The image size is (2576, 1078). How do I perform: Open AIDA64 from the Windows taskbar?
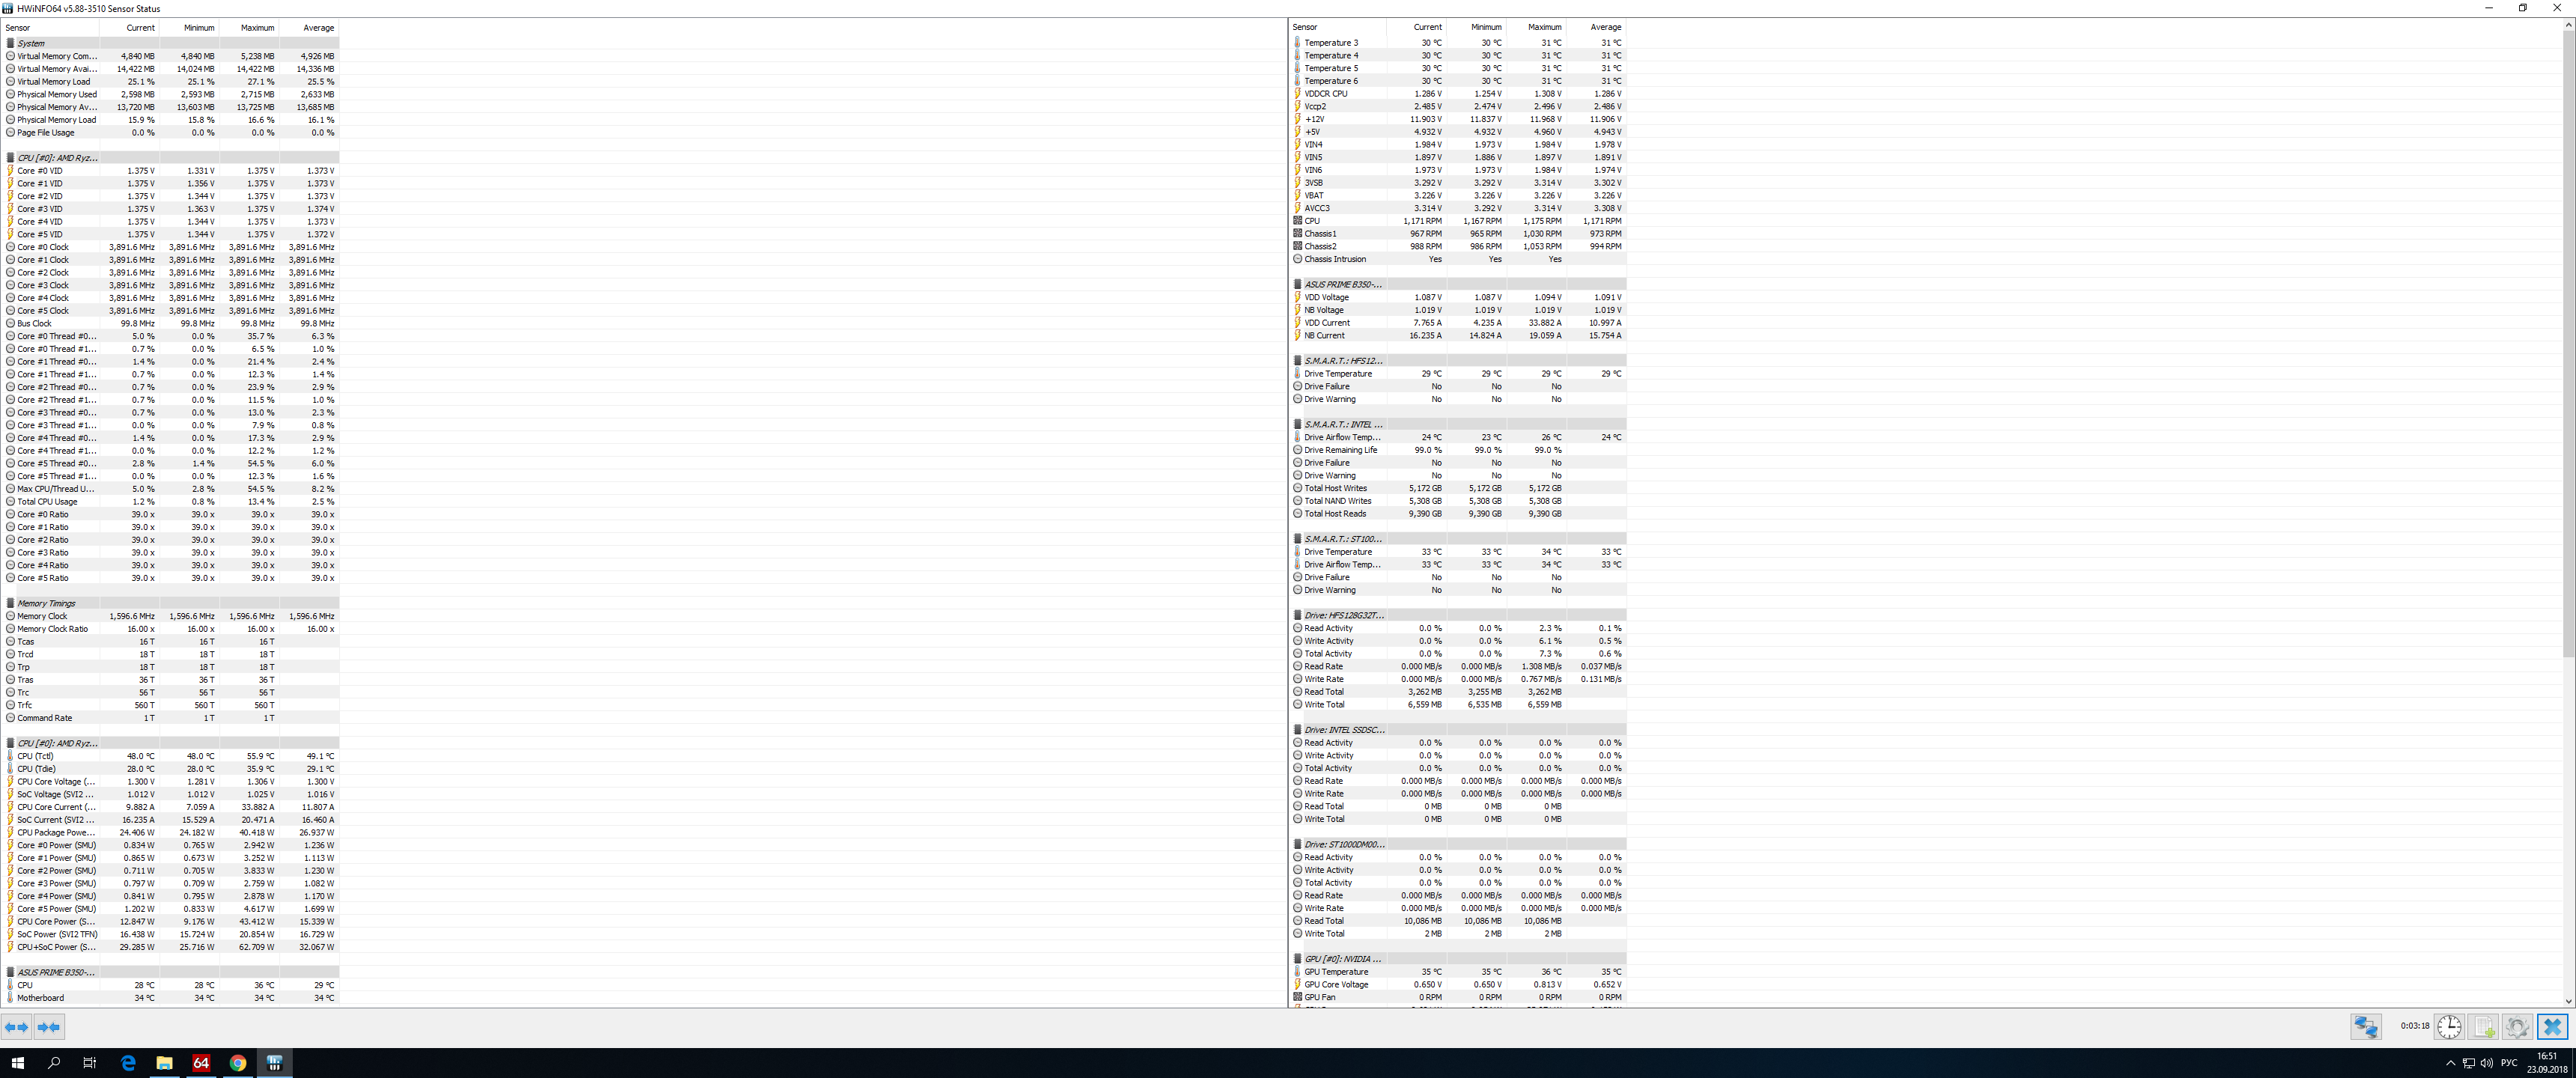(x=201, y=1063)
